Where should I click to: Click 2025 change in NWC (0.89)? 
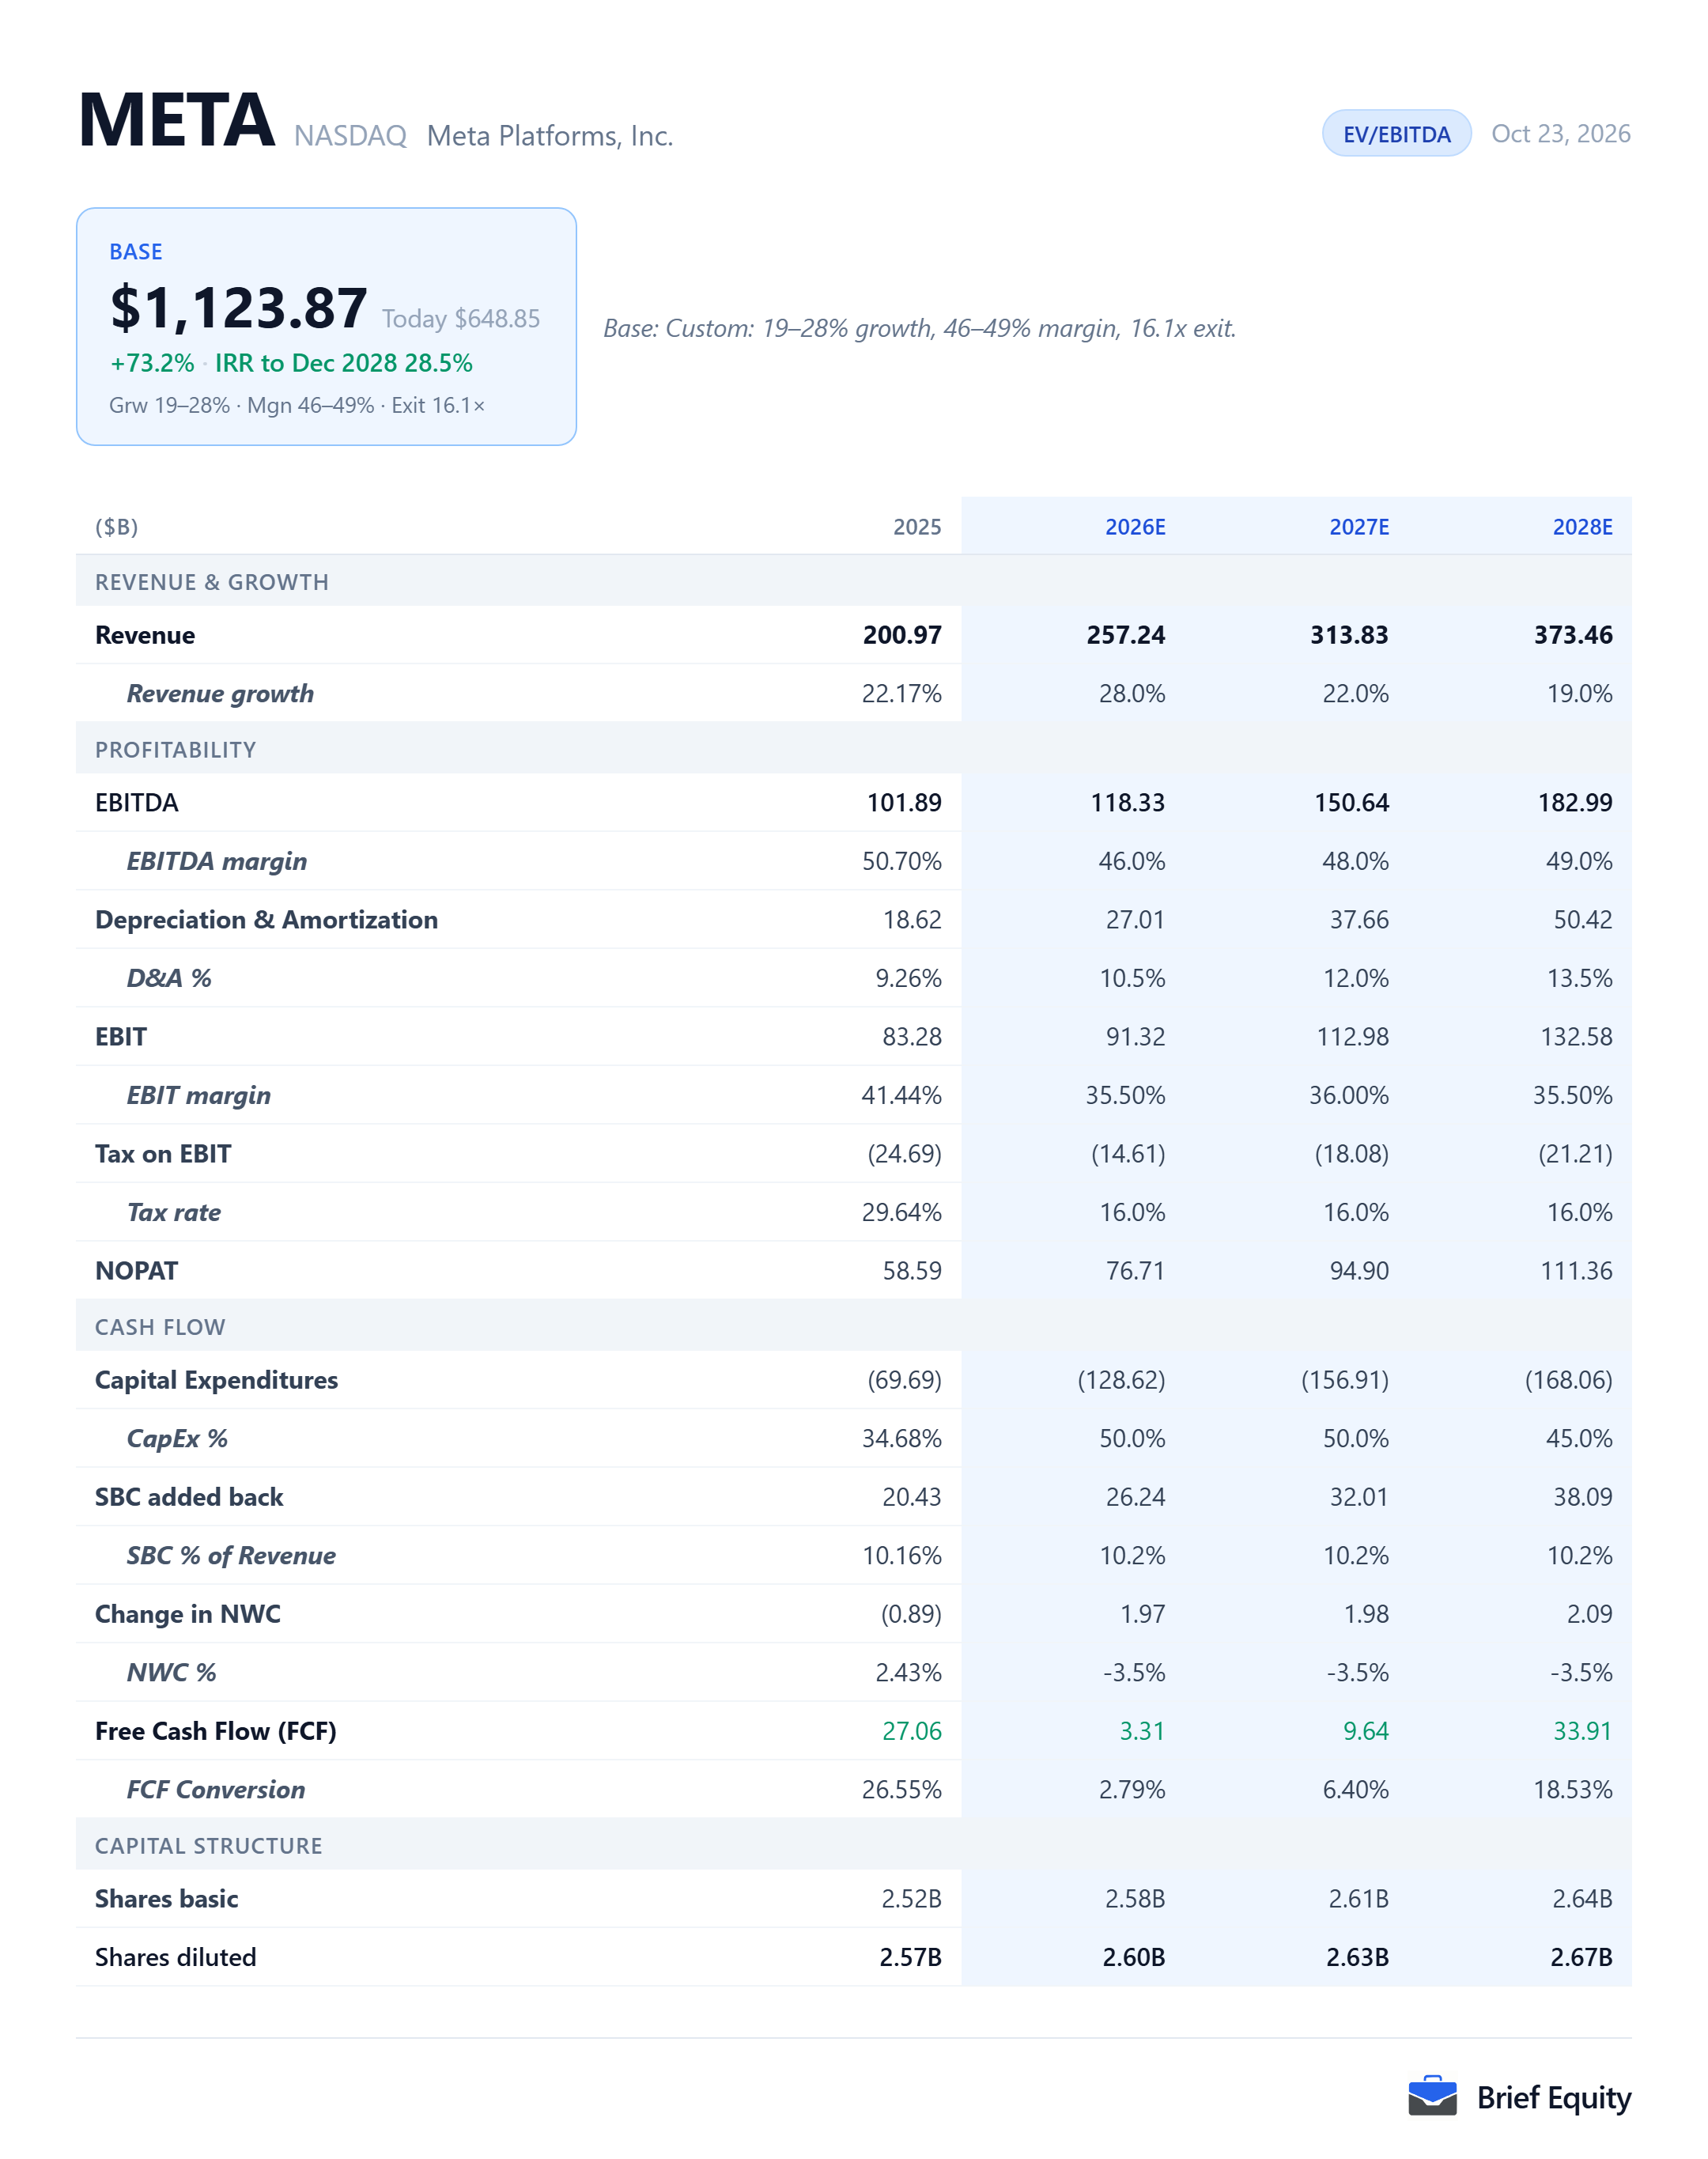pos(911,1614)
